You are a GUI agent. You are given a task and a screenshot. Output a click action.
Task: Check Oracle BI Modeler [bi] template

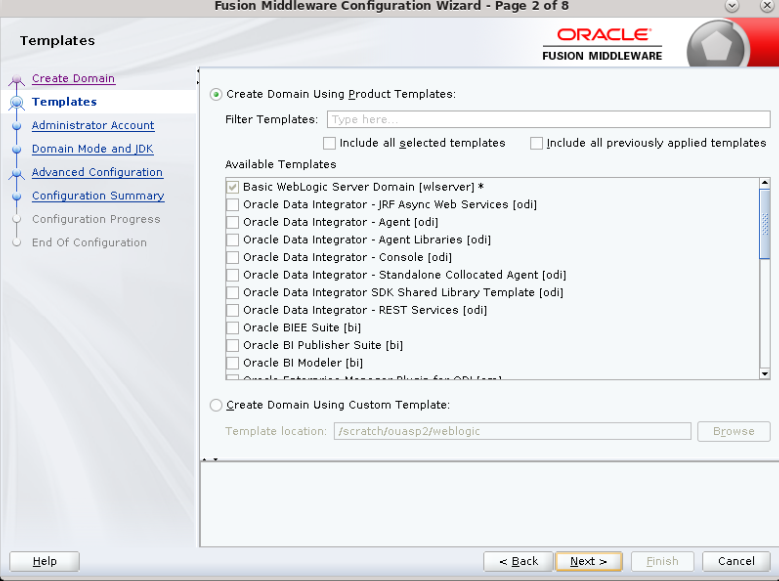click(x=232, y=363)
